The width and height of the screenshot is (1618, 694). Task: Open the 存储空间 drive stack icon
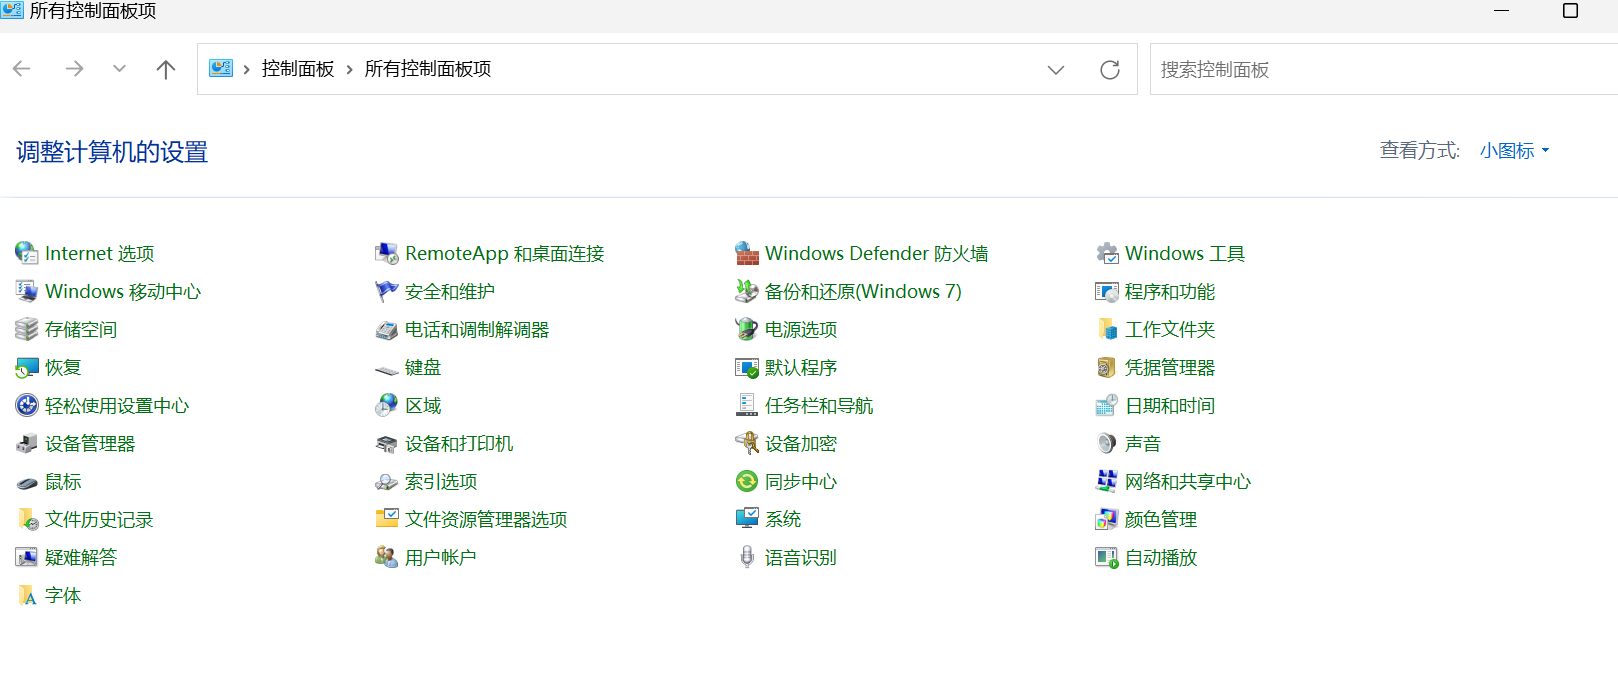(x=27, y=329)
